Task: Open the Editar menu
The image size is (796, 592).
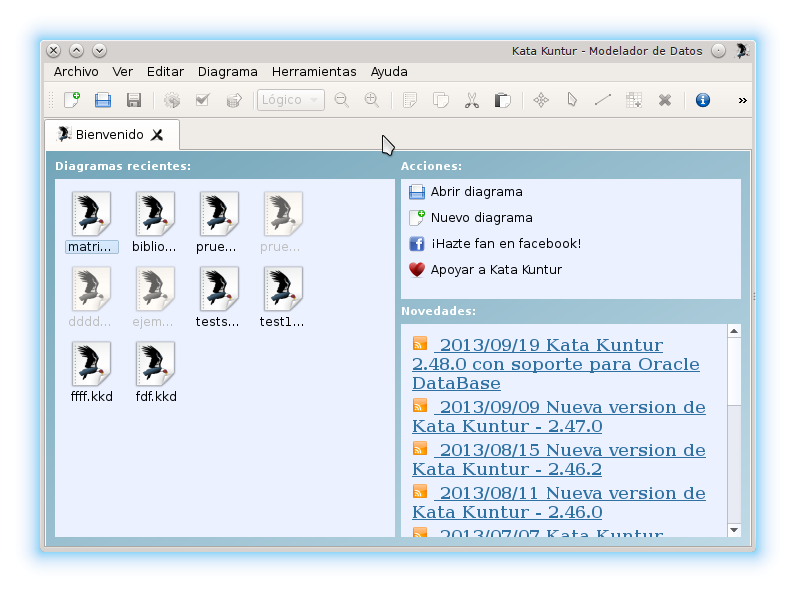Action: point(165,72)
